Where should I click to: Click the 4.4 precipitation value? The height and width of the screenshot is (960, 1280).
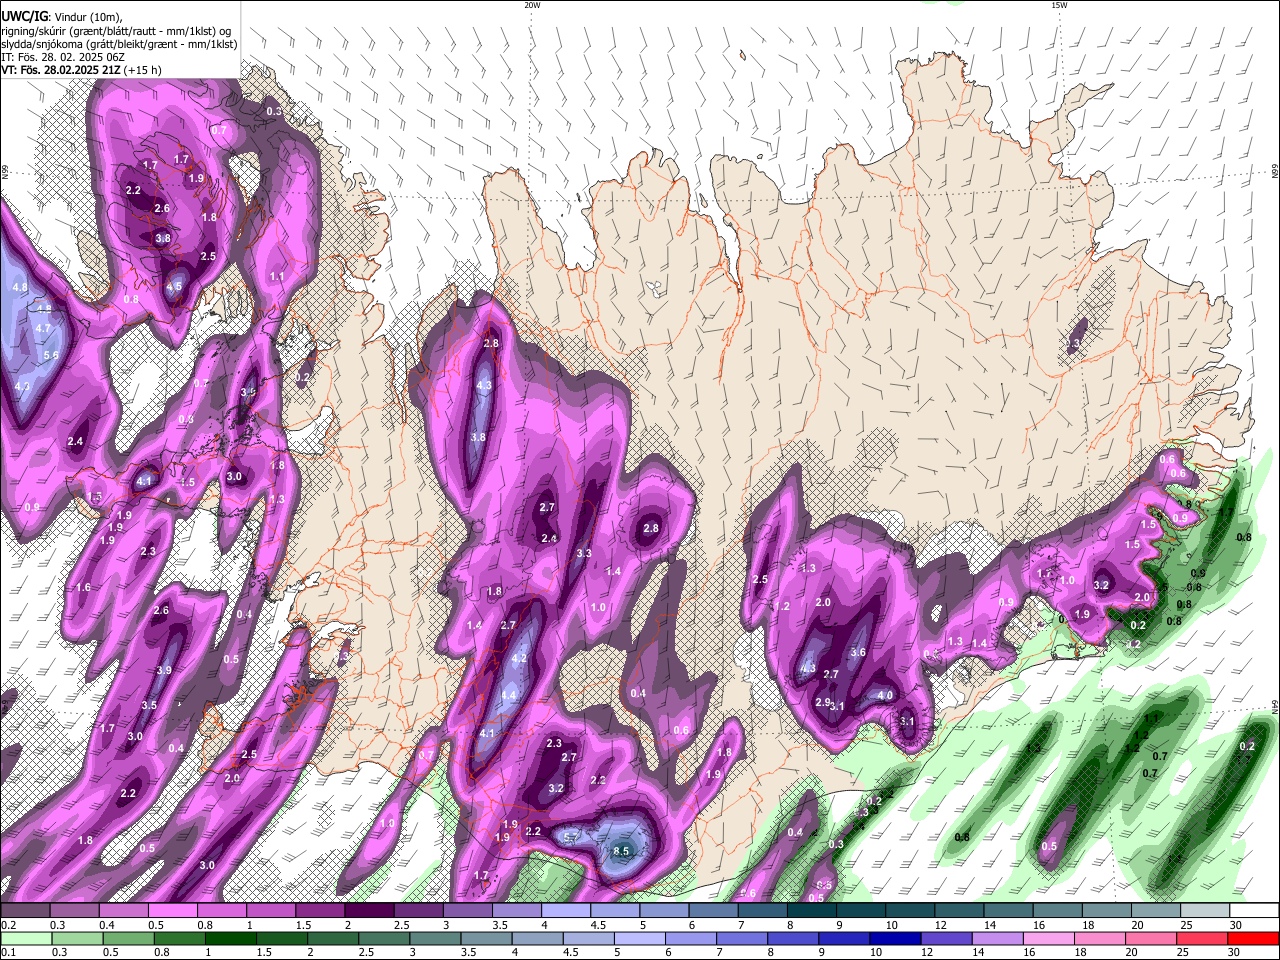click(508, 695)
